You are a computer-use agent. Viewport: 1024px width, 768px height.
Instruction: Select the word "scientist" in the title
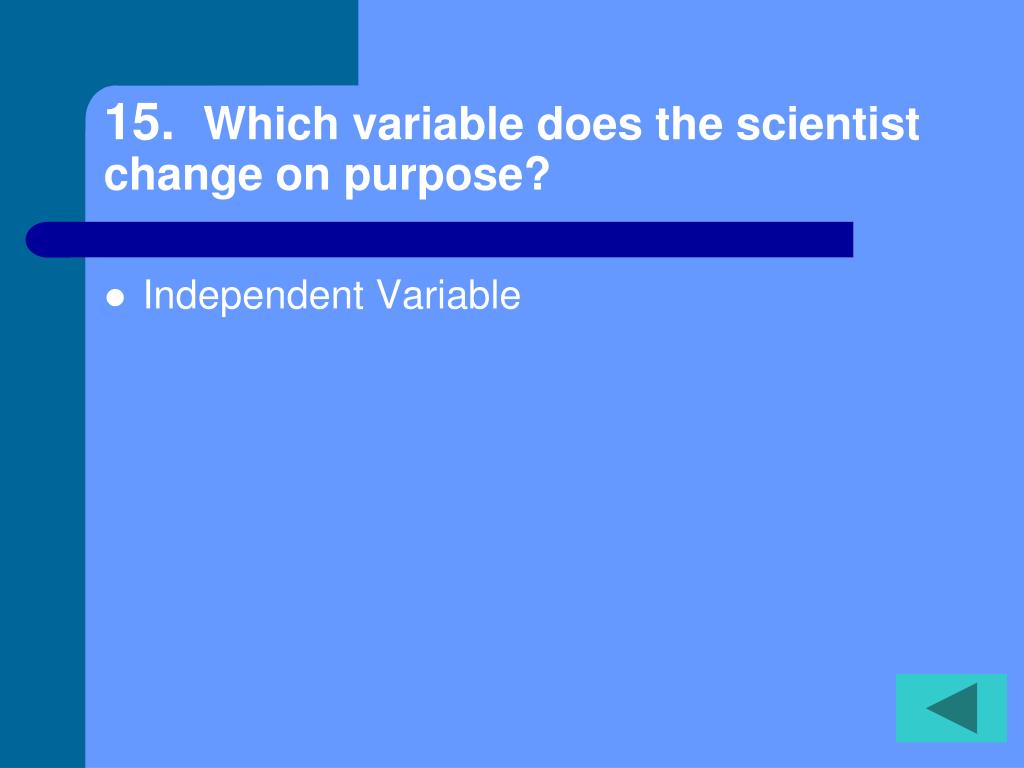827,122
